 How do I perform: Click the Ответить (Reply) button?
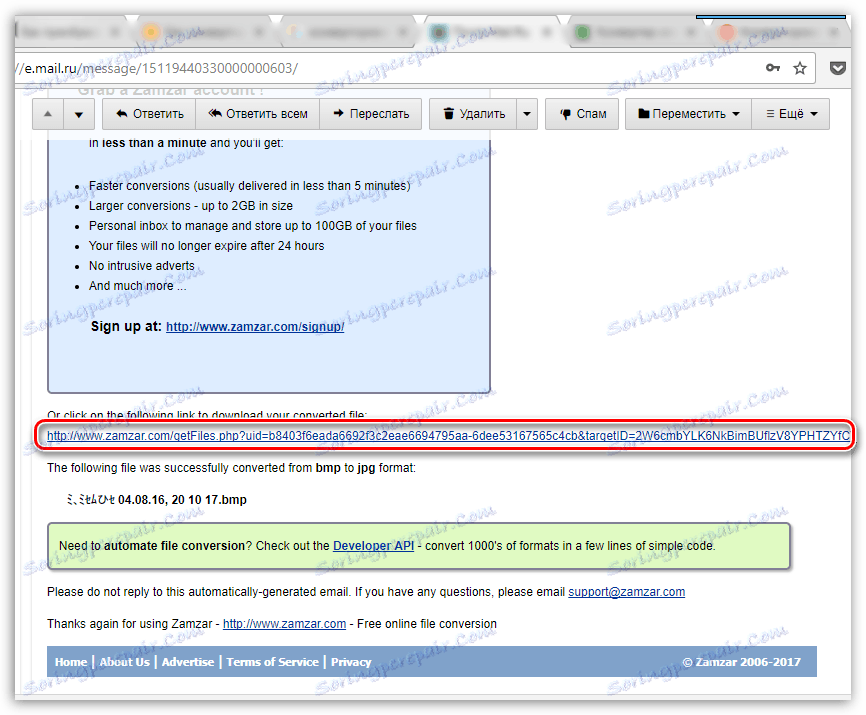(149, 114)
